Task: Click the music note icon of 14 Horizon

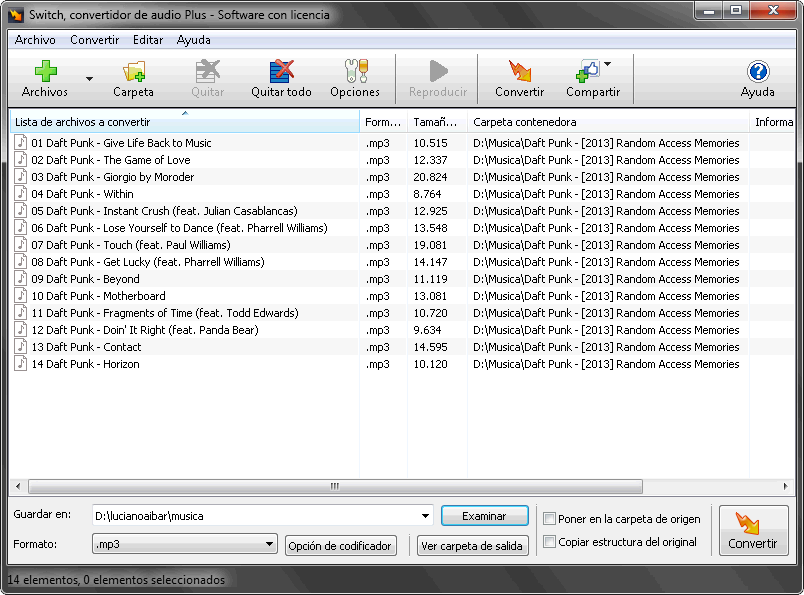Action: pos(21,363)
